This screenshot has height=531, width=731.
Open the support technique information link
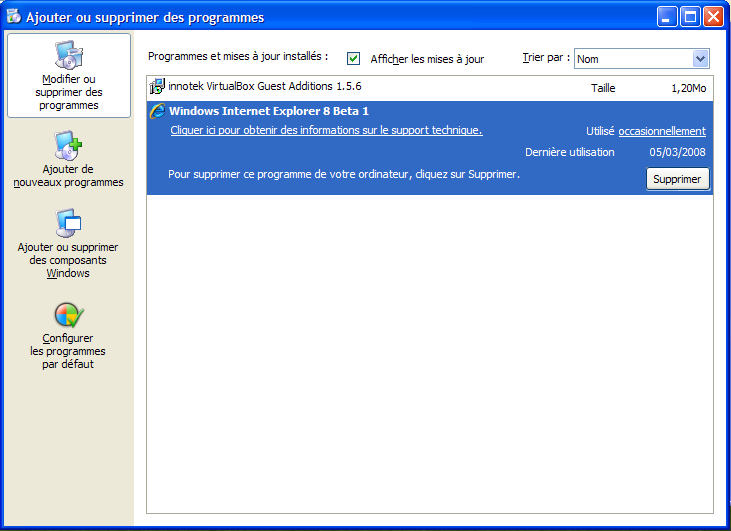click(x=326, y=130)
